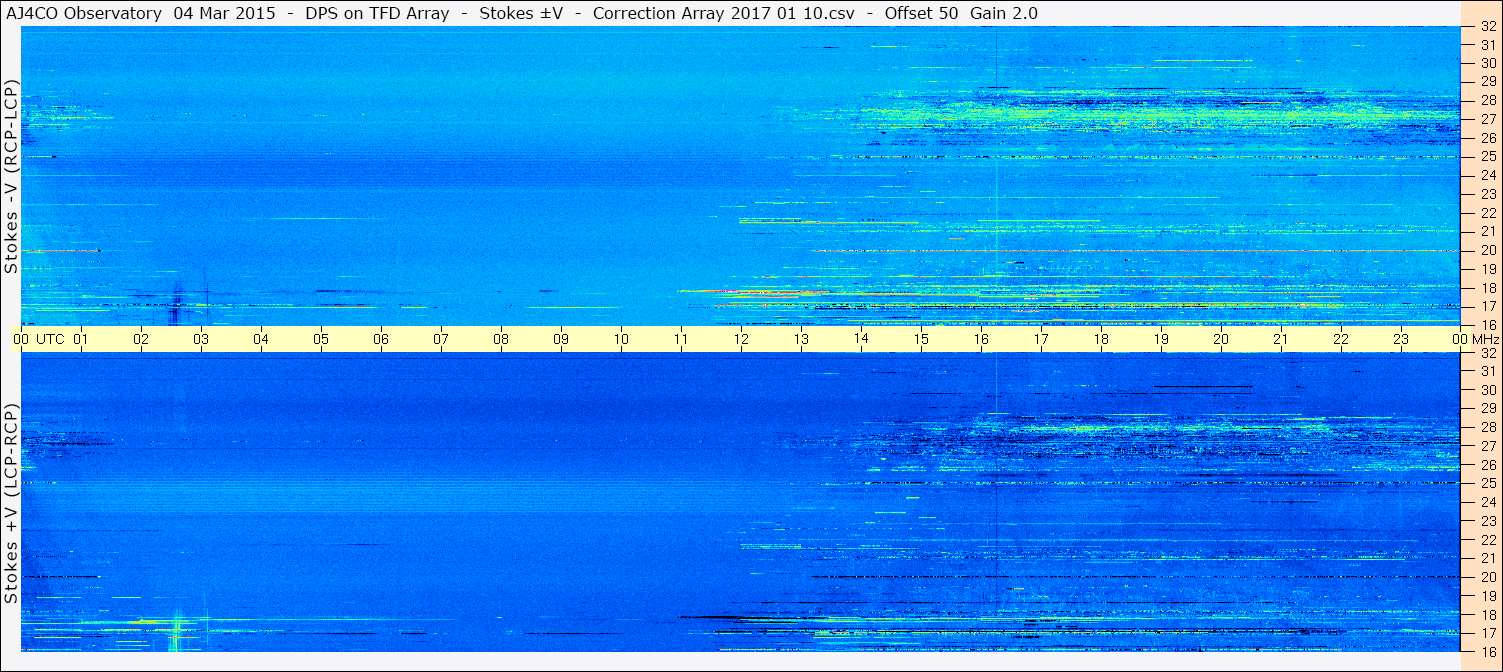This screenshot has width=1503, height=672.
Task: Click the 18 MHz label of upper panel
Action: (x=1487, y=288)
